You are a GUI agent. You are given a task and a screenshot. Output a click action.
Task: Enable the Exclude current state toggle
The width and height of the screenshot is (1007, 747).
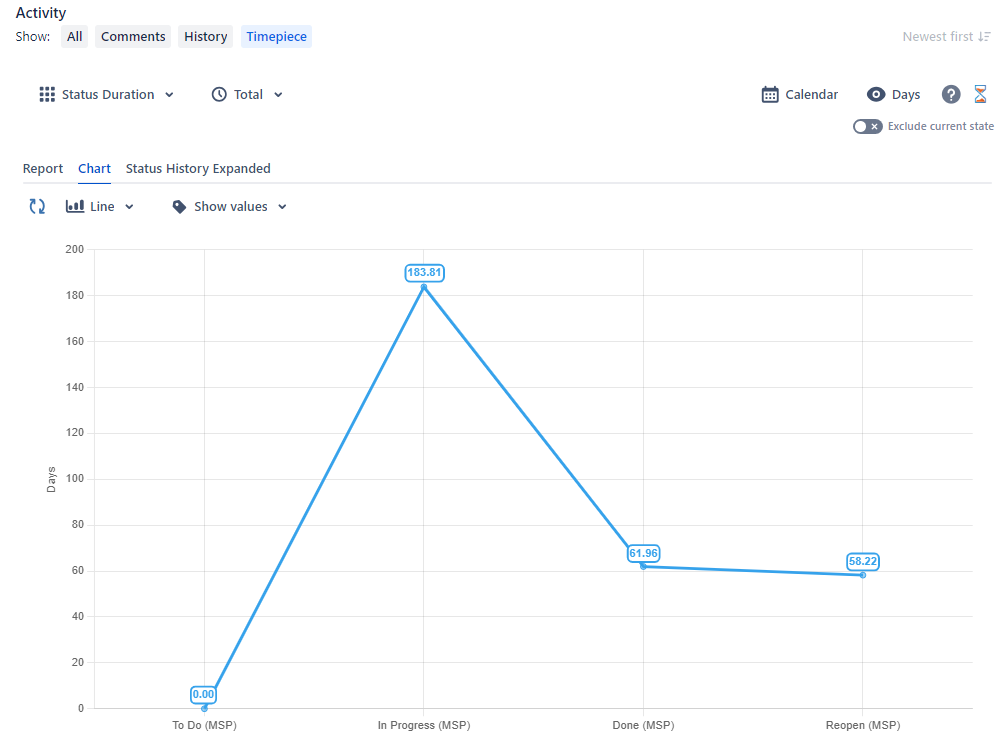click(x=866, y=126)
